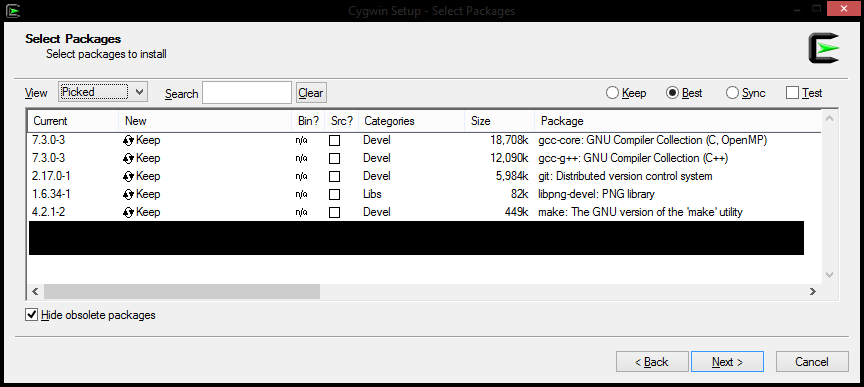This screenshot has width=864, height=387.
Task: Click the horizontal scrollbar right arrow
Action: (x=812, y=292)
